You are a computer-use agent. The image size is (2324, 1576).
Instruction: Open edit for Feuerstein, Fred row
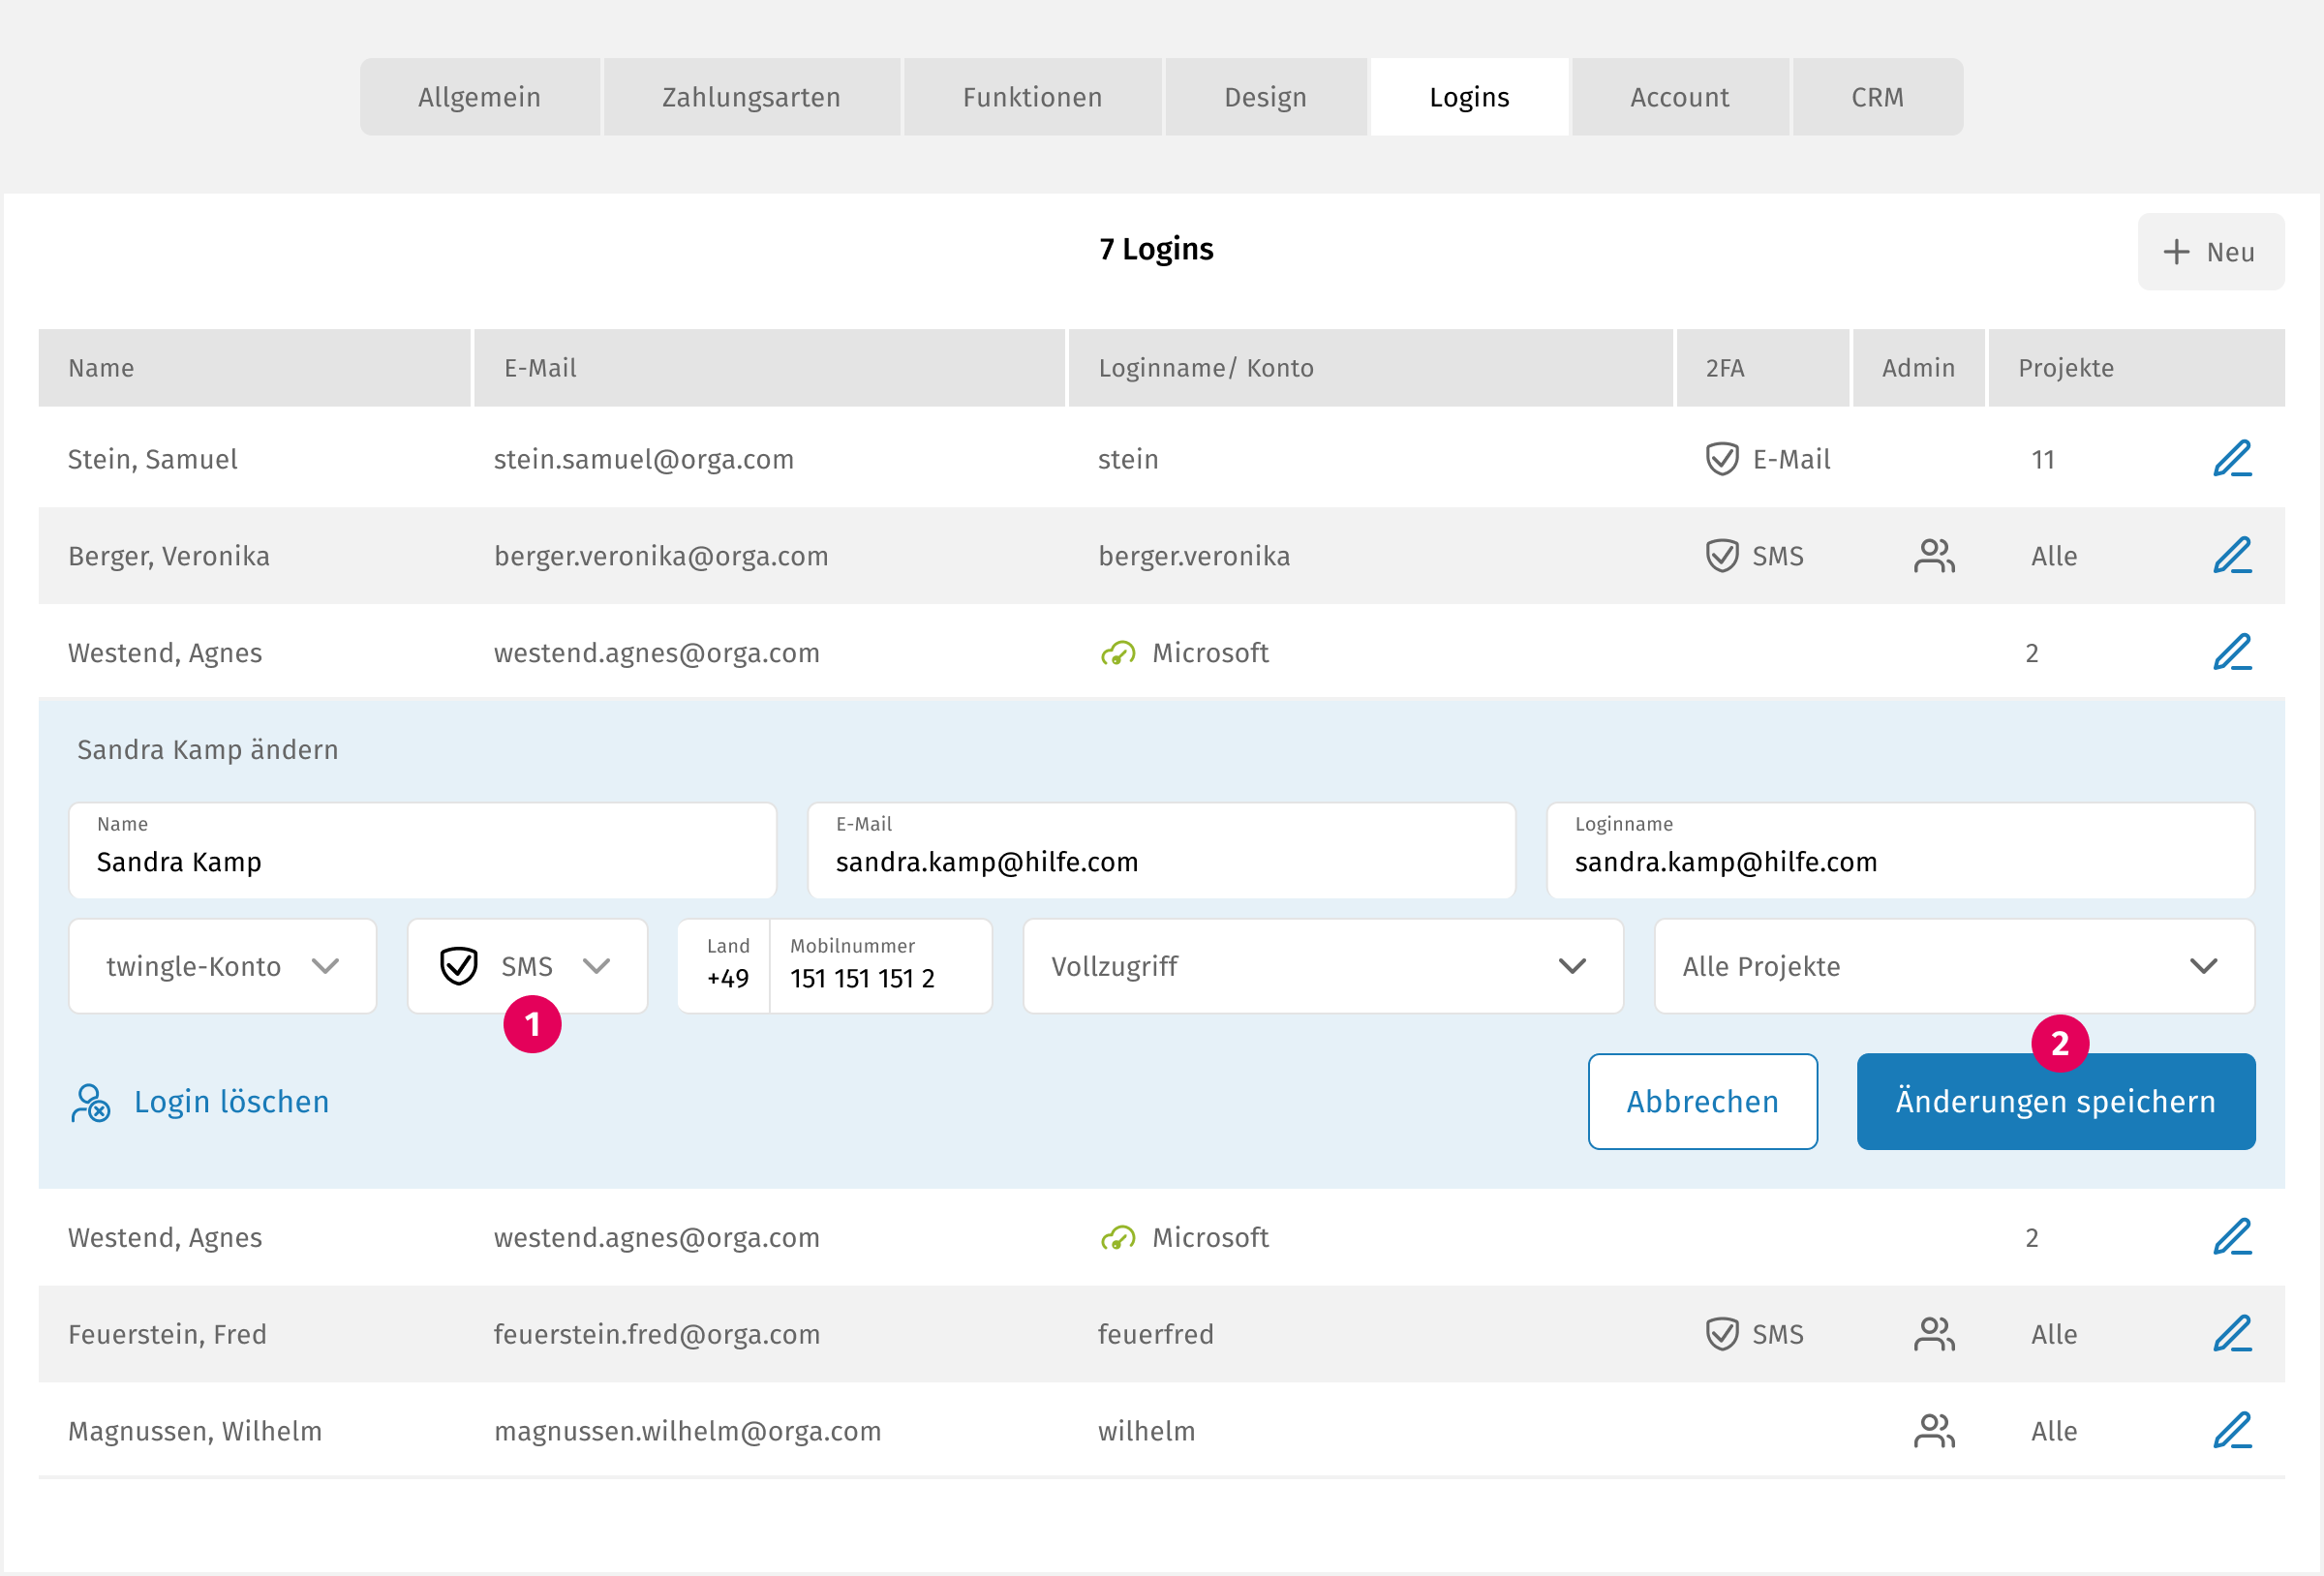(x=2231, y=1334)
